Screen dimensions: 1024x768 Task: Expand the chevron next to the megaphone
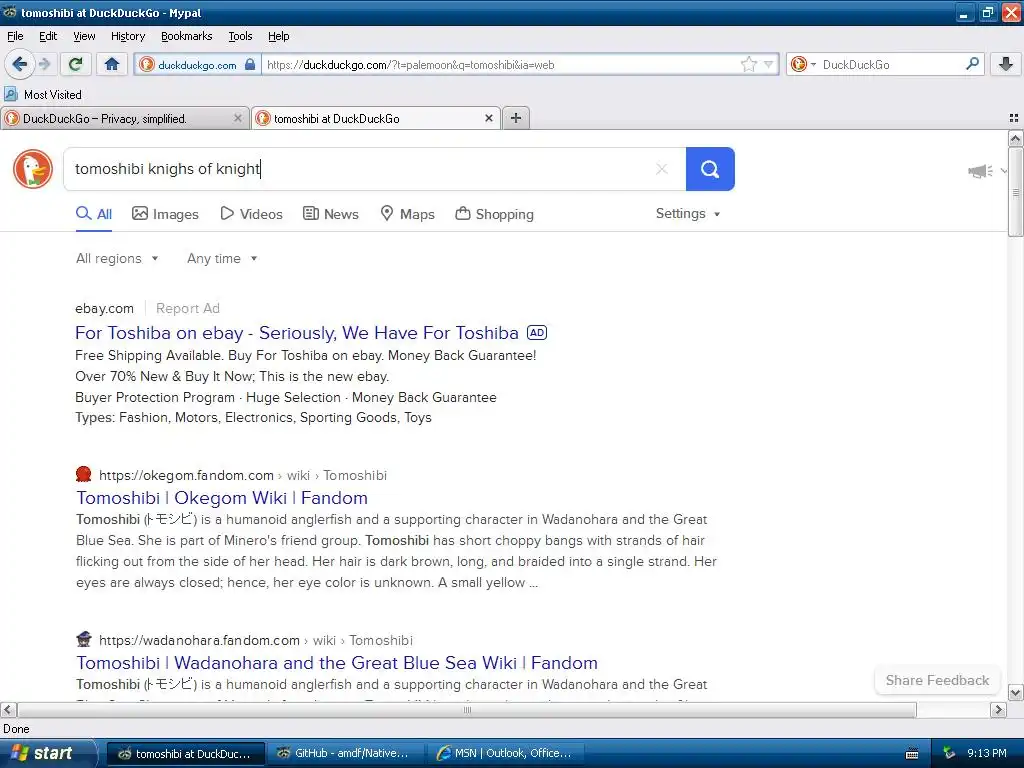pyautogui.click(x=1004, y=171)
